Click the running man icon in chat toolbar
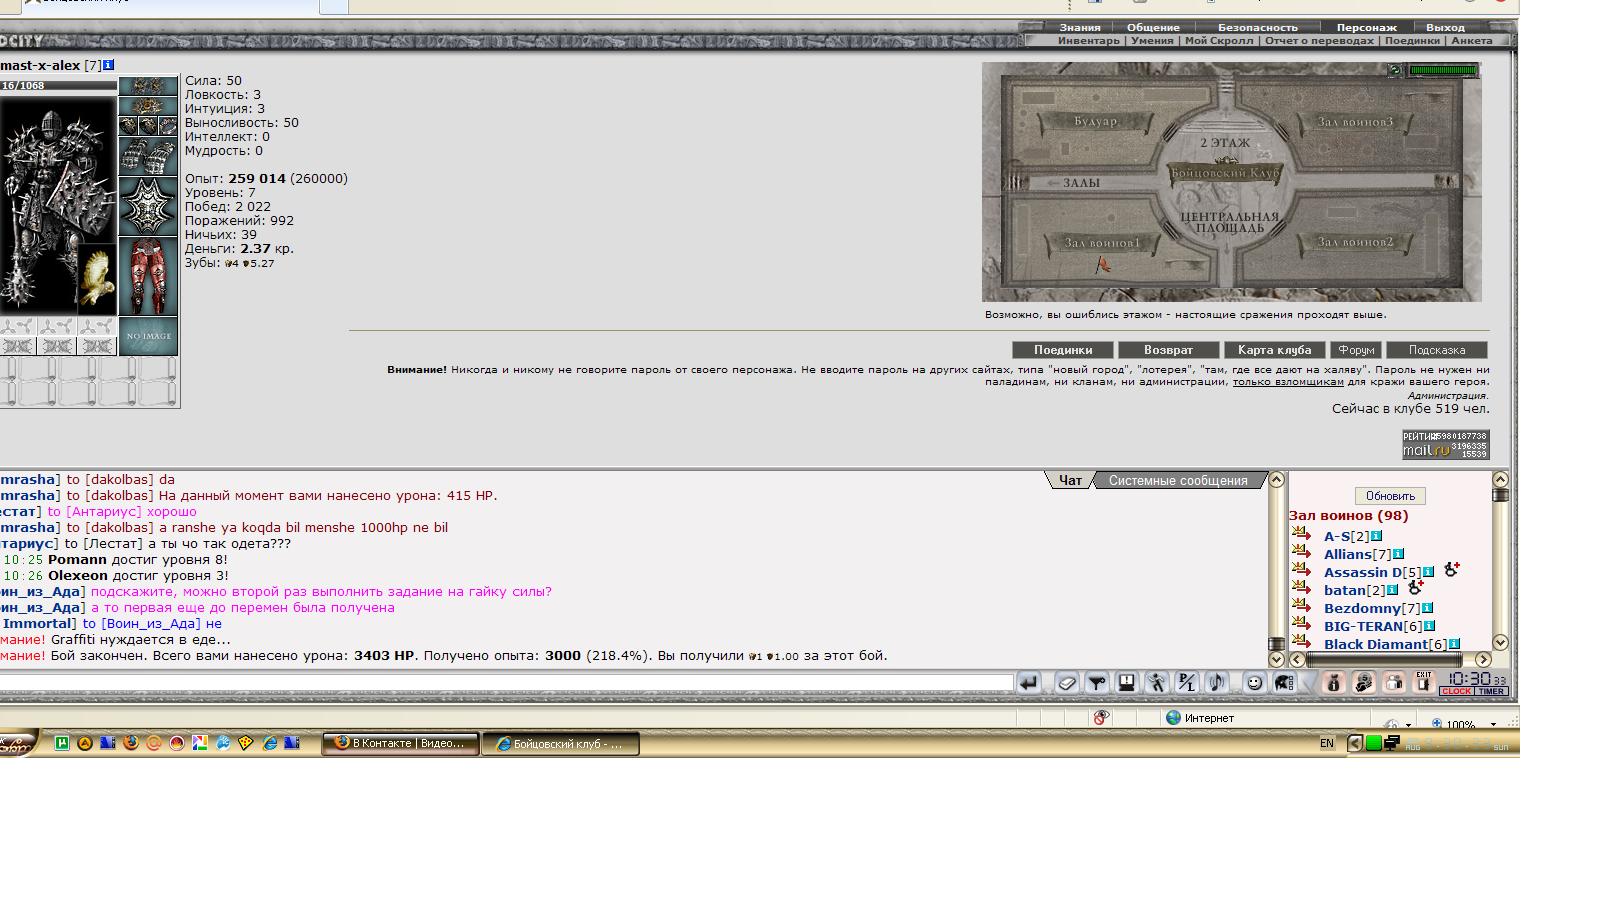The height and width of the screenshot is (900, 1600). (x=1157, y=683)
